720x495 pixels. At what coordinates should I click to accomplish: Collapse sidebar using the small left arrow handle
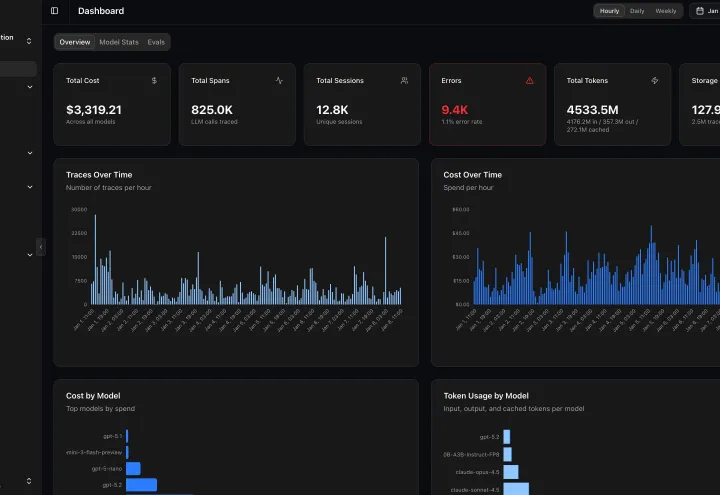[41, 247]
